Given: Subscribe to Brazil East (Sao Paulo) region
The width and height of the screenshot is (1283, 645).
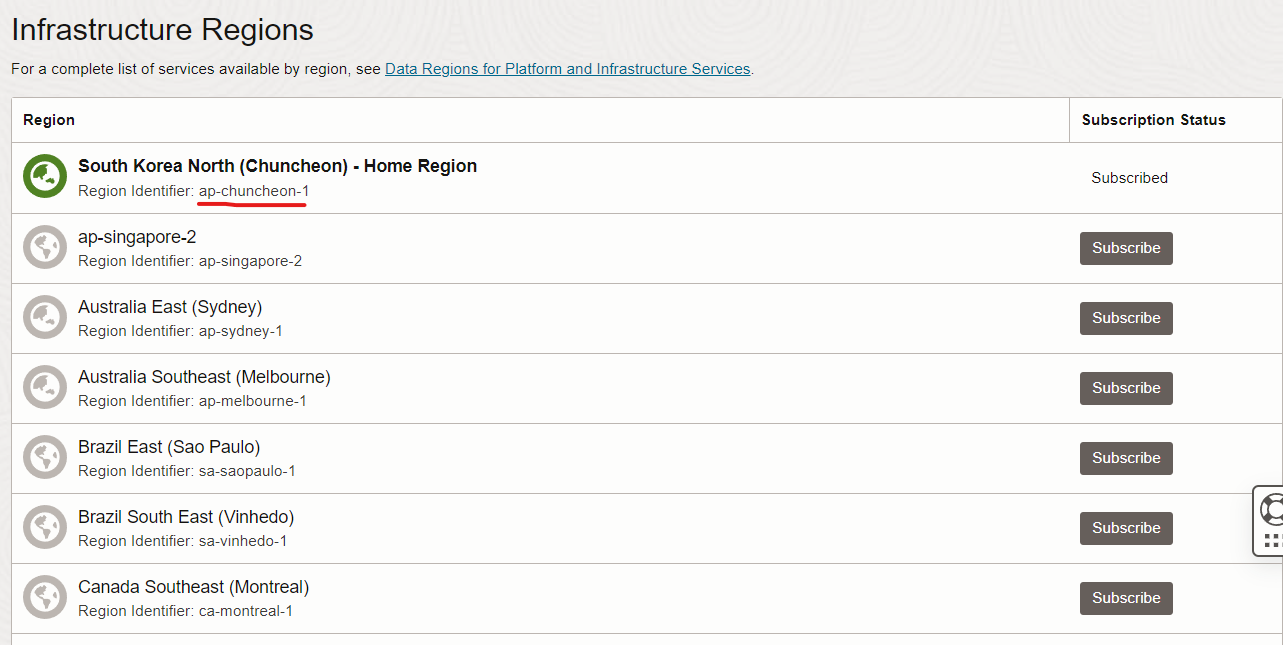Looking at the screenshot, I should [1126, 458].
